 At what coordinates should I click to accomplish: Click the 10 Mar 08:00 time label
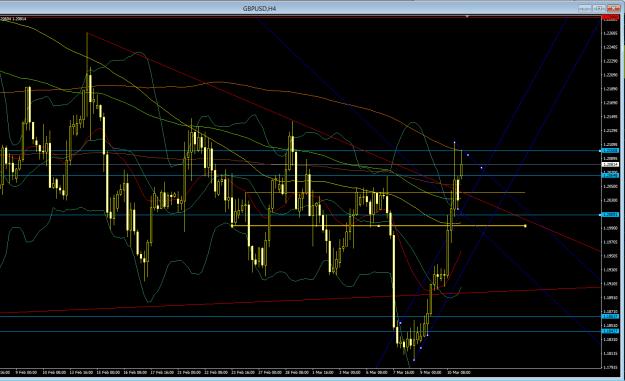point(459,373)
